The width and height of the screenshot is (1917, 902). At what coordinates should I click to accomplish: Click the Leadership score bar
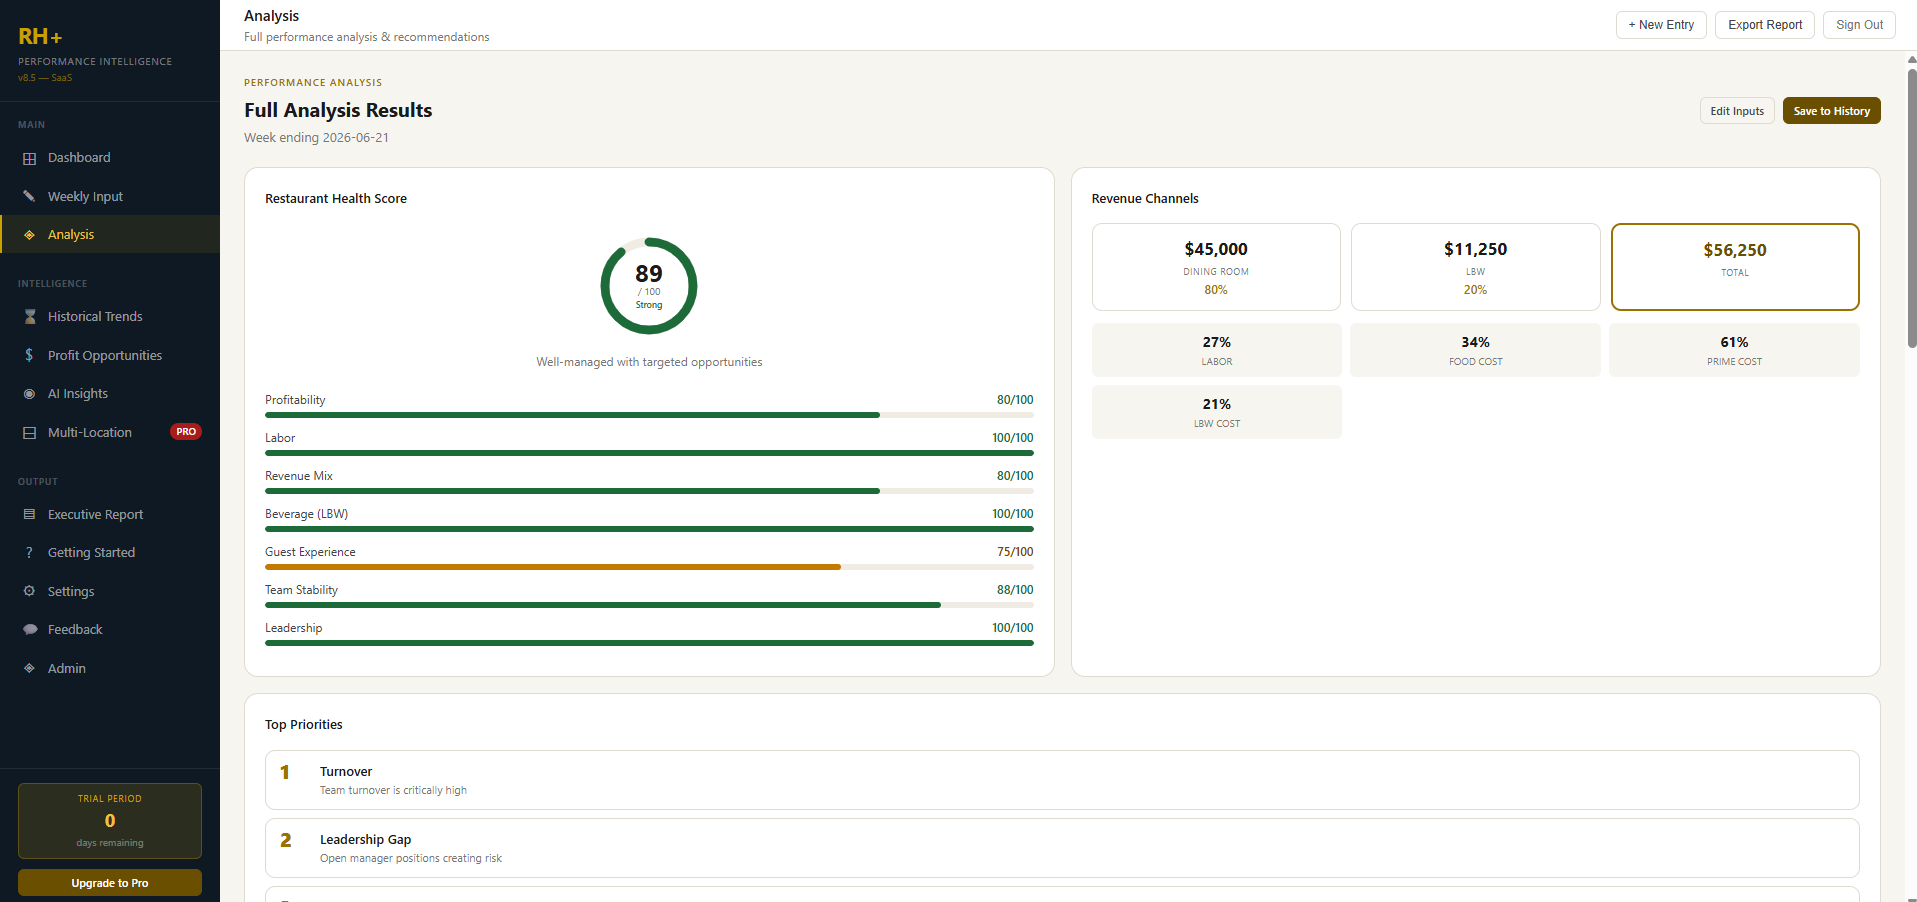(x=649, y=643)
